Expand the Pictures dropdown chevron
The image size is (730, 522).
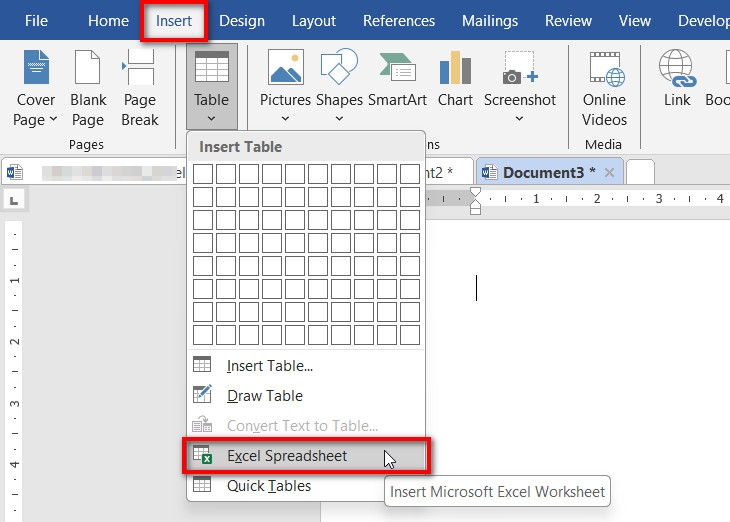285,119
